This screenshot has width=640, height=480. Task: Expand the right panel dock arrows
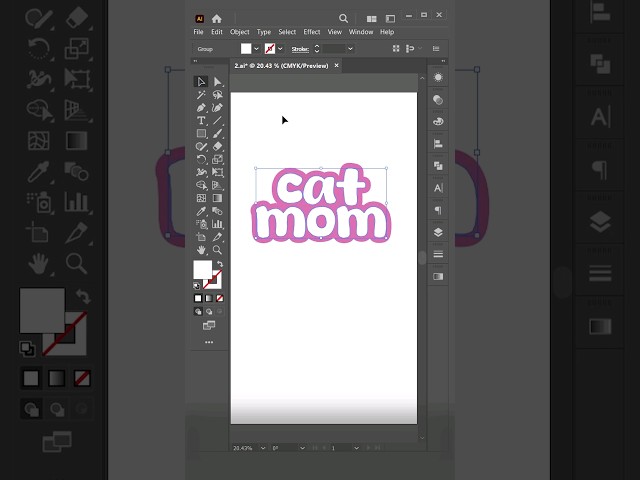click(x=443, y=61)
